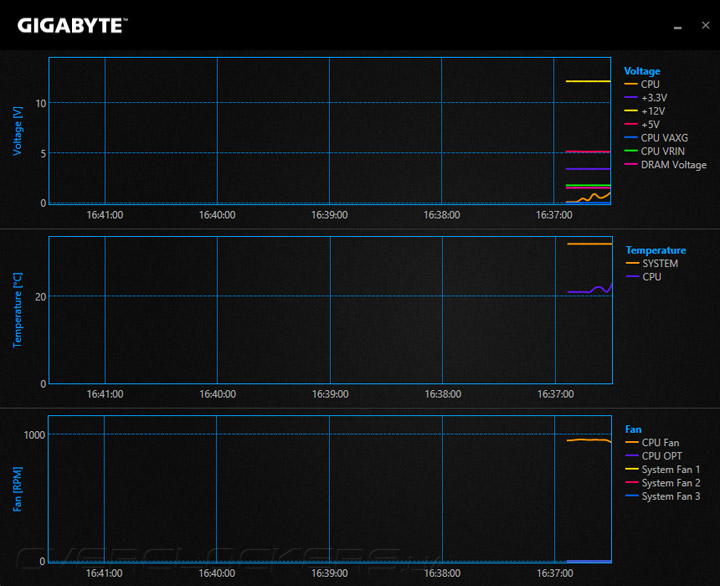Click the Temperature legend heading

[656, 250]
